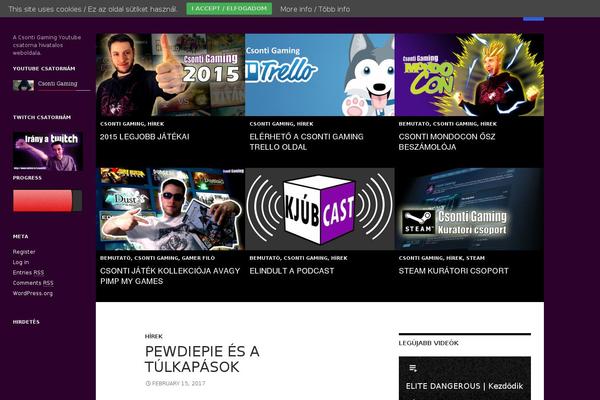Select BEMUTATO category under MondoCon post
This screenshot has width=600, height=400.
click(414, 124)
